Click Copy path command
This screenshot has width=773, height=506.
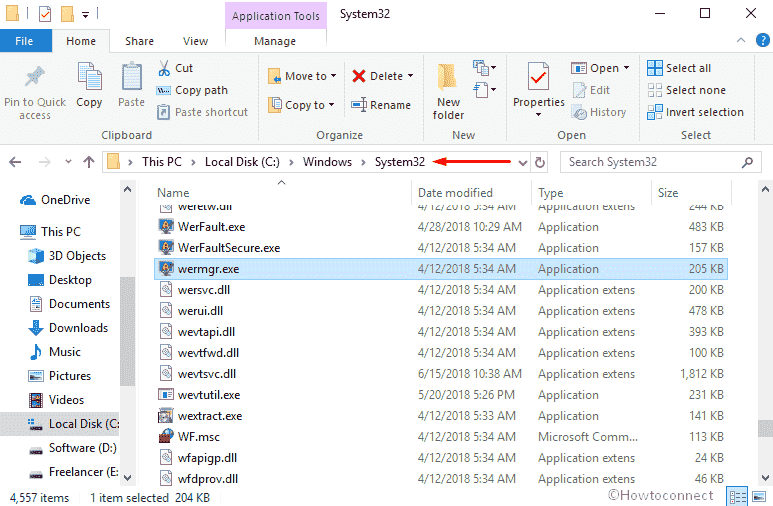point(192,90)
